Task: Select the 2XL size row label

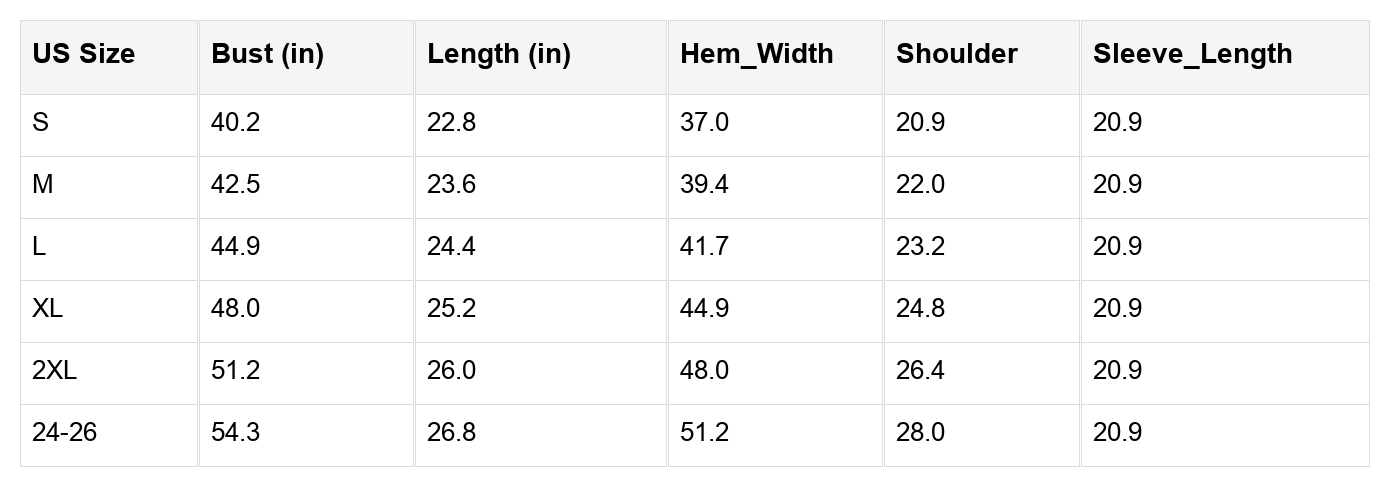Action: (54, 371)
